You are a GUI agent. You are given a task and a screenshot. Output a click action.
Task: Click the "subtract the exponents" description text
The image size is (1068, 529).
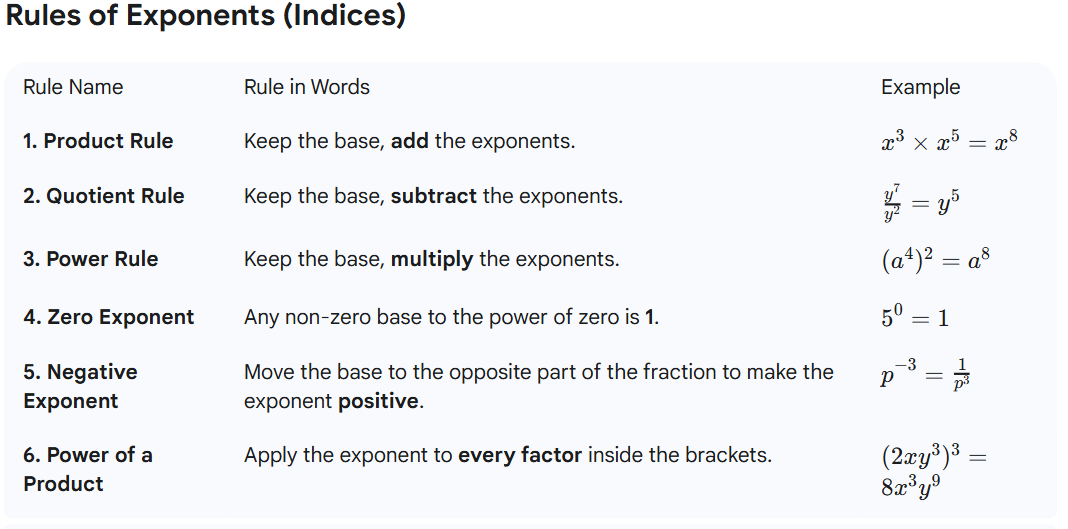pos(433,196)
